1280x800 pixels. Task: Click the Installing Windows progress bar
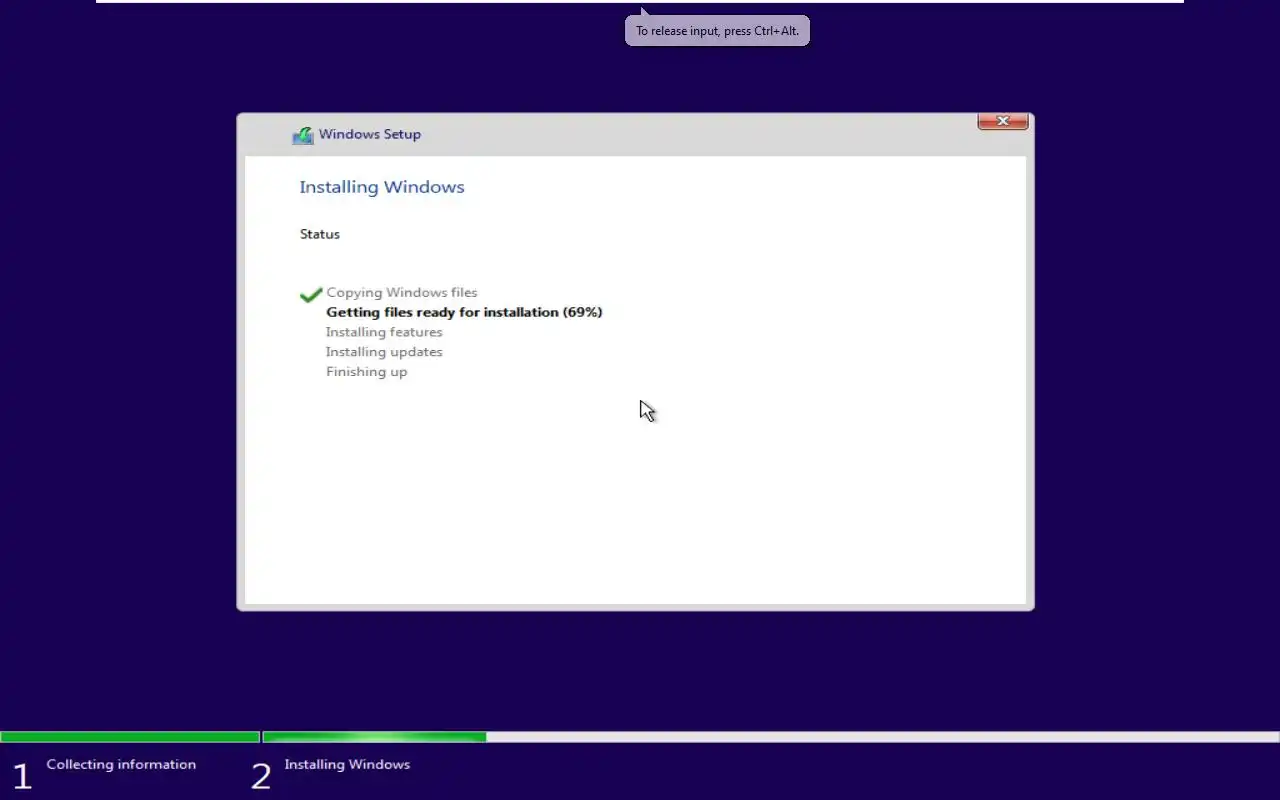(x=771, y=737)
